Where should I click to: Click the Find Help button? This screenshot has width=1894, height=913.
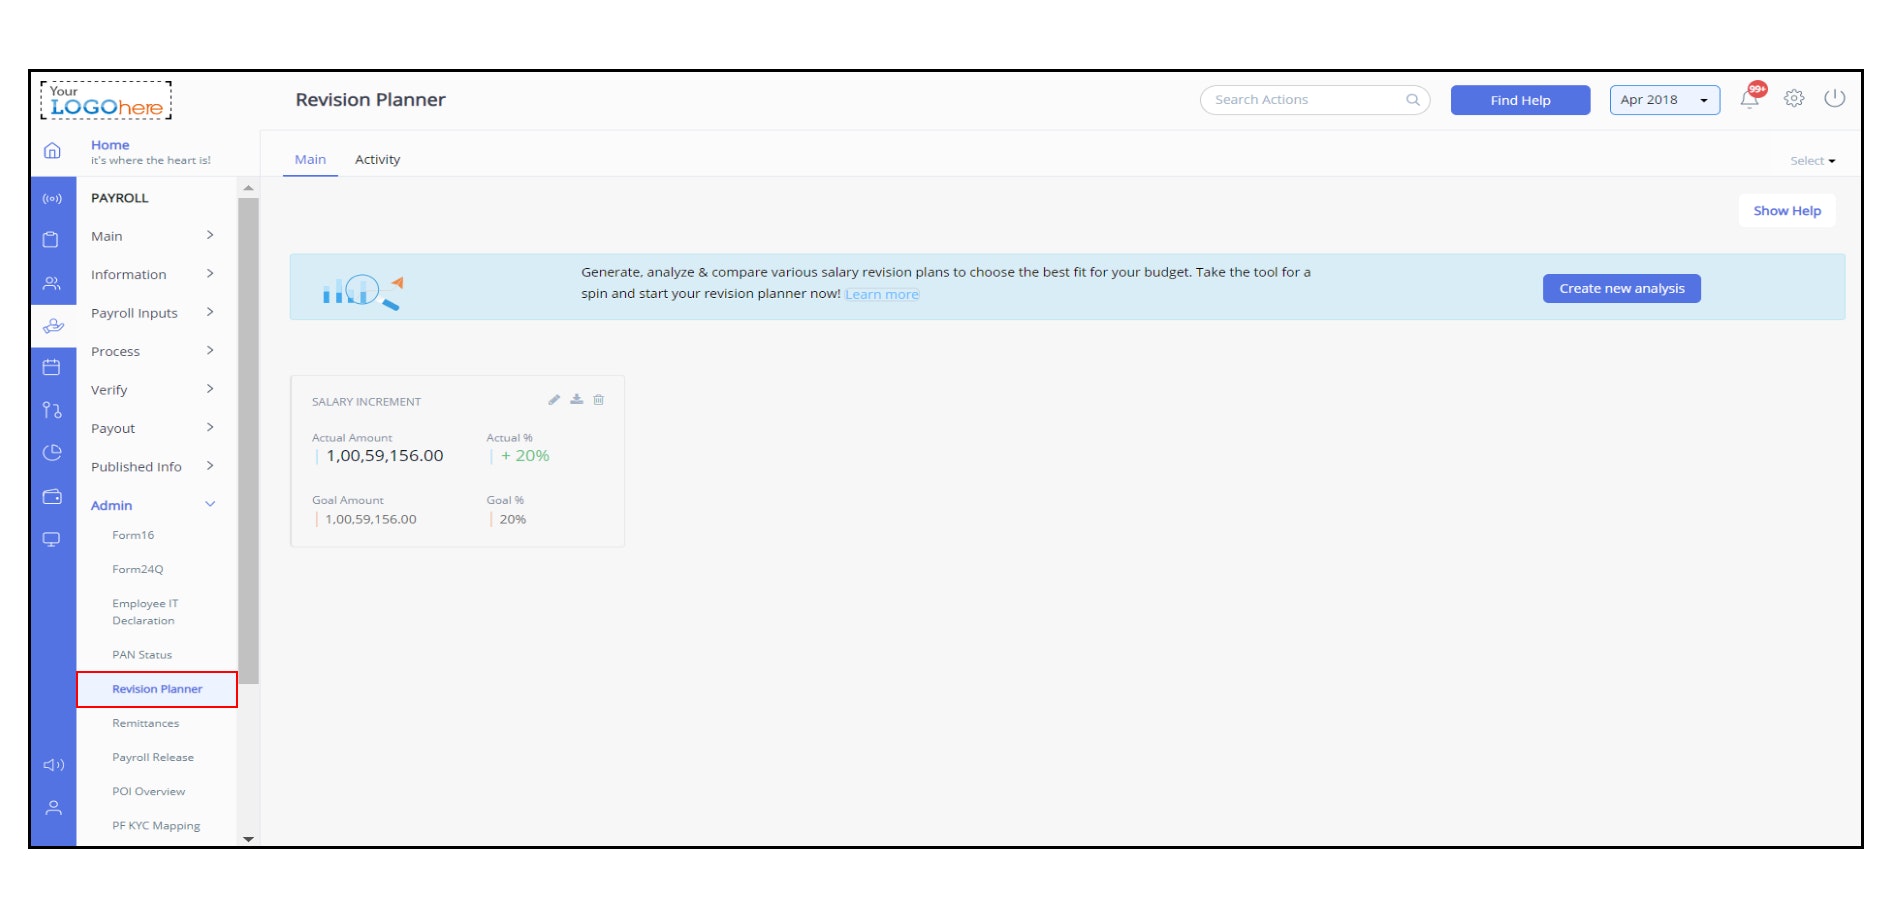tap(1520, 100)
